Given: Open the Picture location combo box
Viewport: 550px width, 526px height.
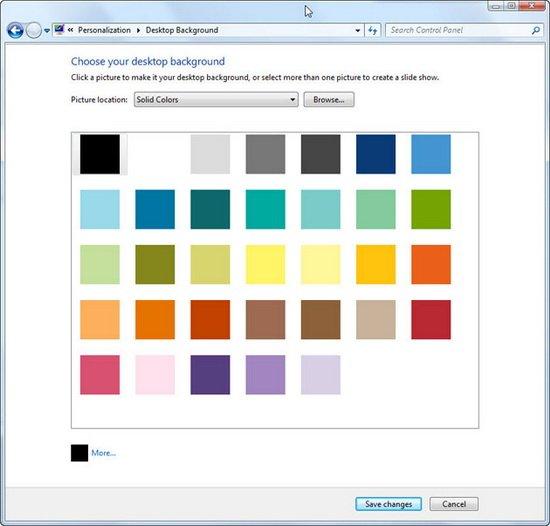Looking at the screenshot, I should click(x=216, y=100).
